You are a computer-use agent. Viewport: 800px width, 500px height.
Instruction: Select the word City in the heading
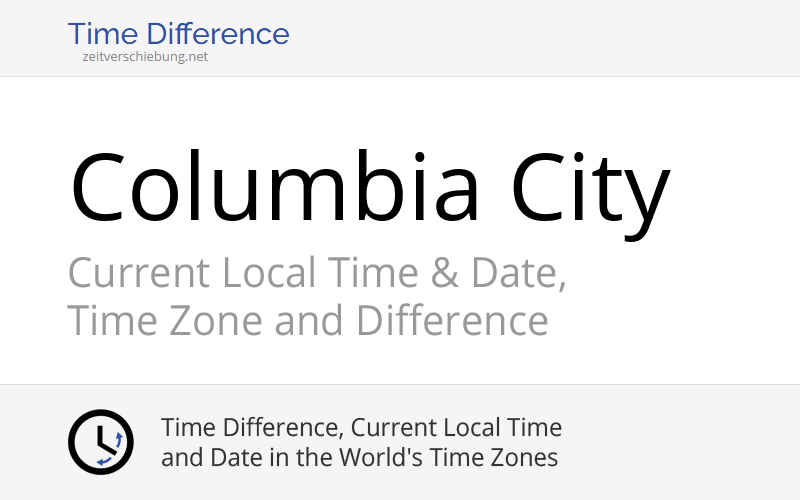pos(590,188)
